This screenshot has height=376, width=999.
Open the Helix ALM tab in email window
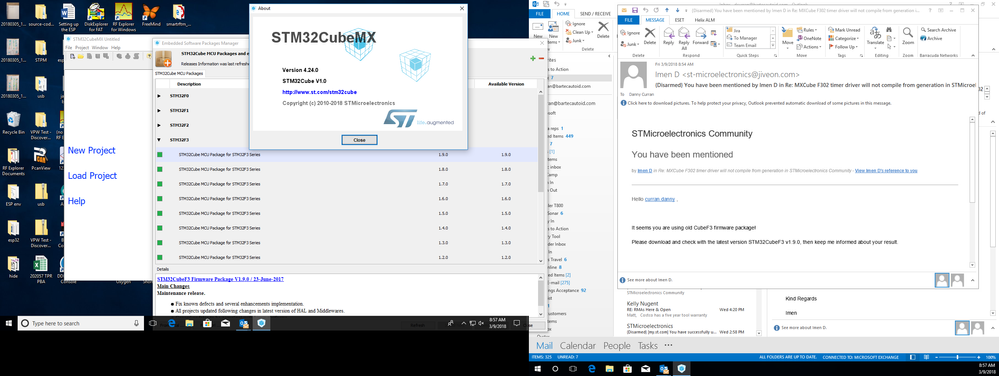704,20
